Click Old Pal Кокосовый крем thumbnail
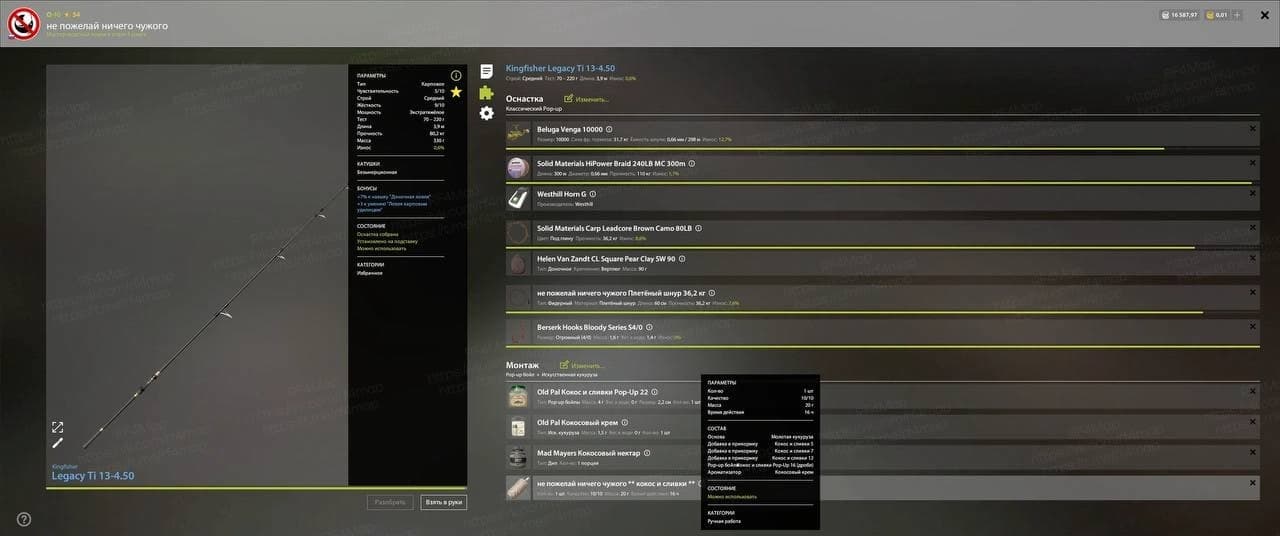 click(517, 426)
